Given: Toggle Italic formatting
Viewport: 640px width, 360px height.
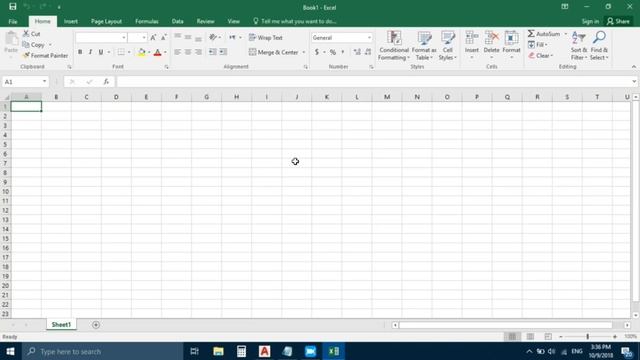Looking at the screenshot, I should (90, 52).
